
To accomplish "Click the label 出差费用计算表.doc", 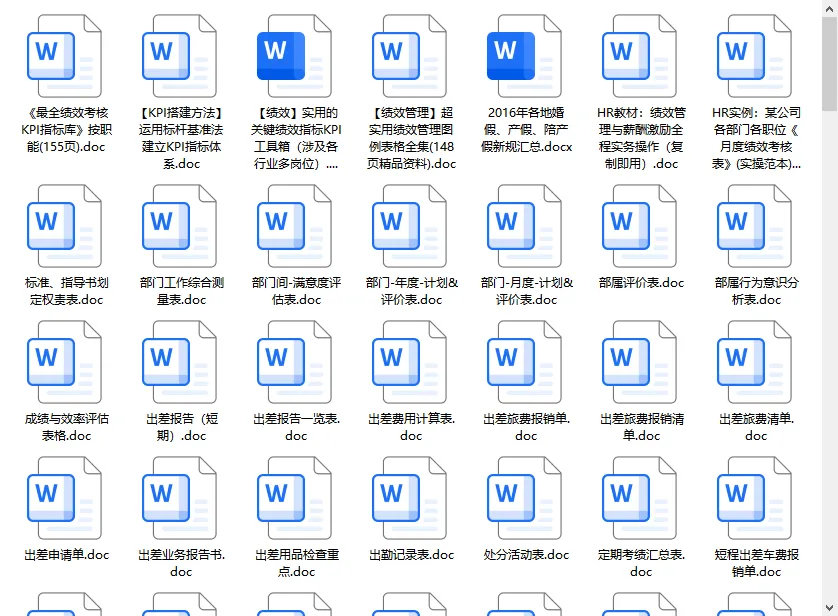I will point(412,427).
